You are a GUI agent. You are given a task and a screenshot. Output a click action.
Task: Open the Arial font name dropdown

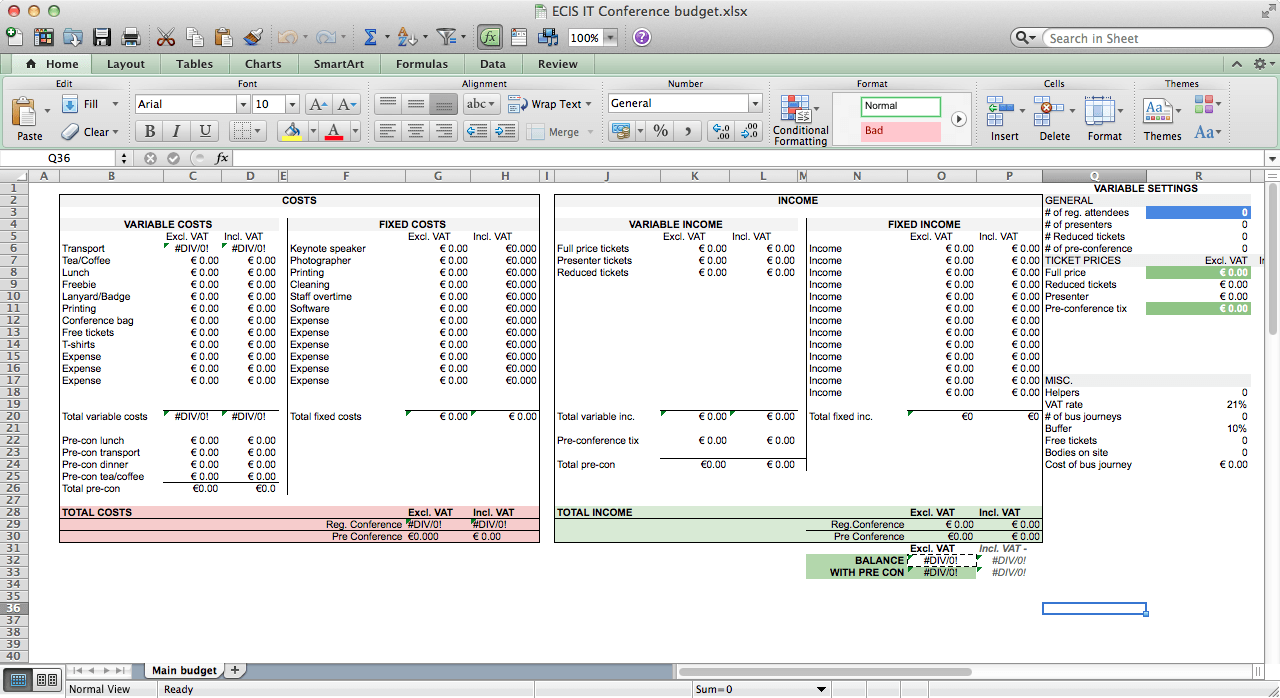click(x=242, y=104)
